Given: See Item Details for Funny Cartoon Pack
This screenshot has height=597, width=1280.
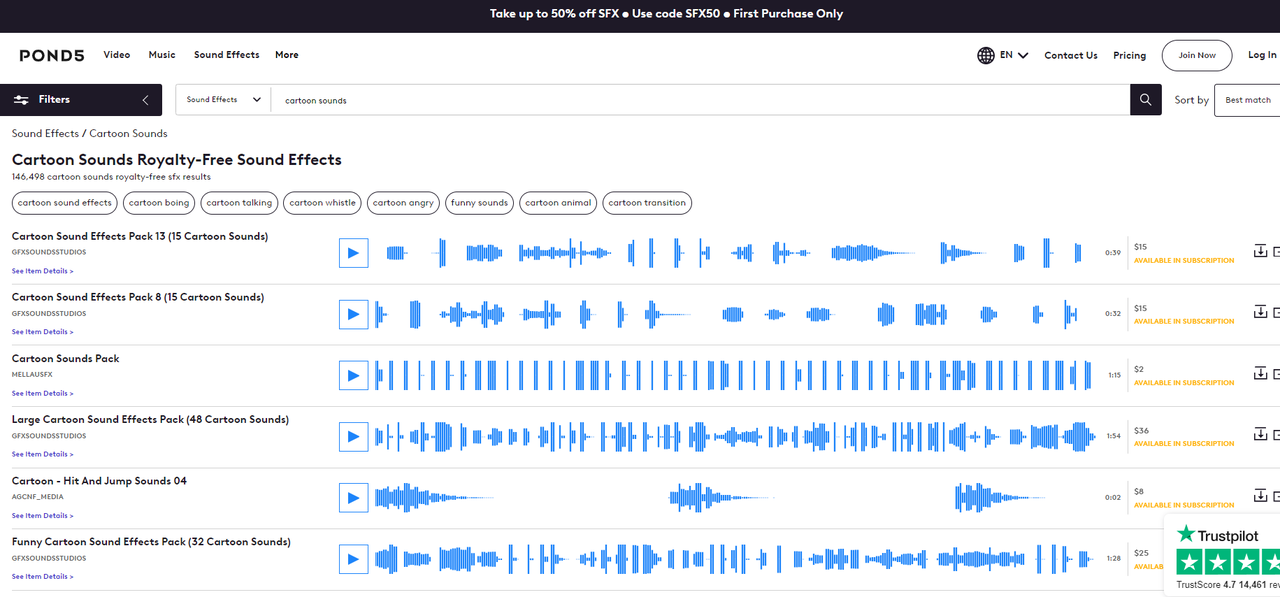Looking at the screenshot, I should point(42,577).
